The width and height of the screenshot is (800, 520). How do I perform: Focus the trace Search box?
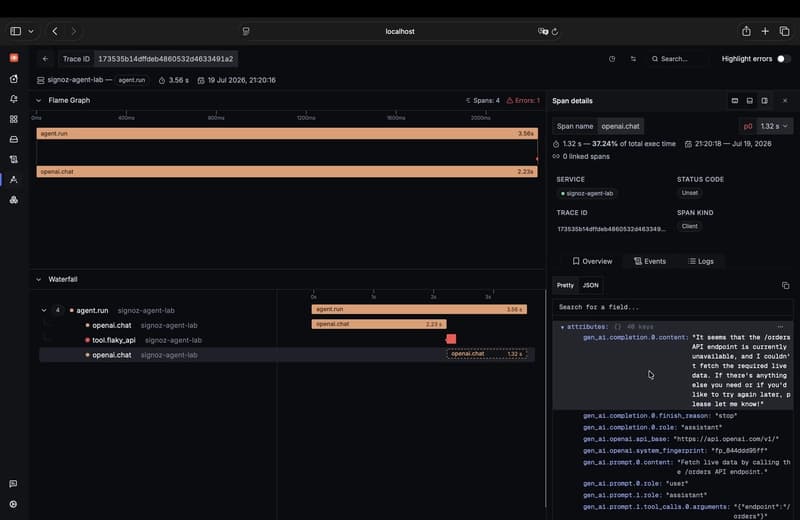[678, 59]
